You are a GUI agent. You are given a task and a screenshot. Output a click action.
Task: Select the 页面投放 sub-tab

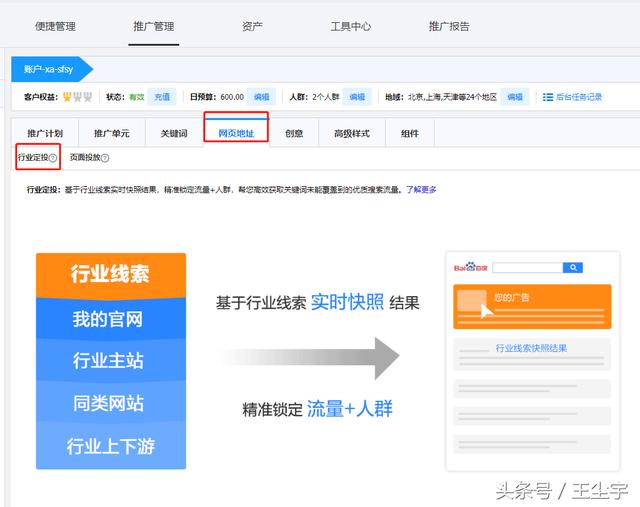(x=85, y=157)
